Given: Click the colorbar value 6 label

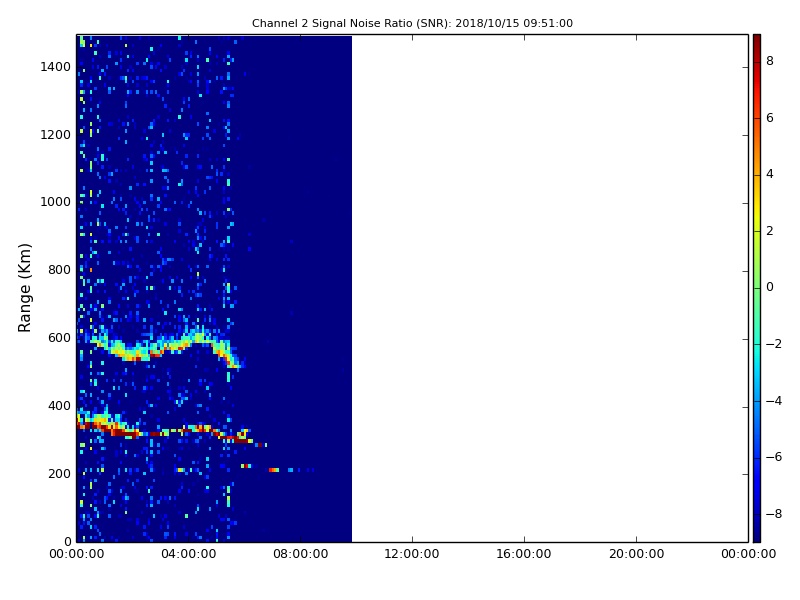Looking at the screenshot, I should point(770,118).
